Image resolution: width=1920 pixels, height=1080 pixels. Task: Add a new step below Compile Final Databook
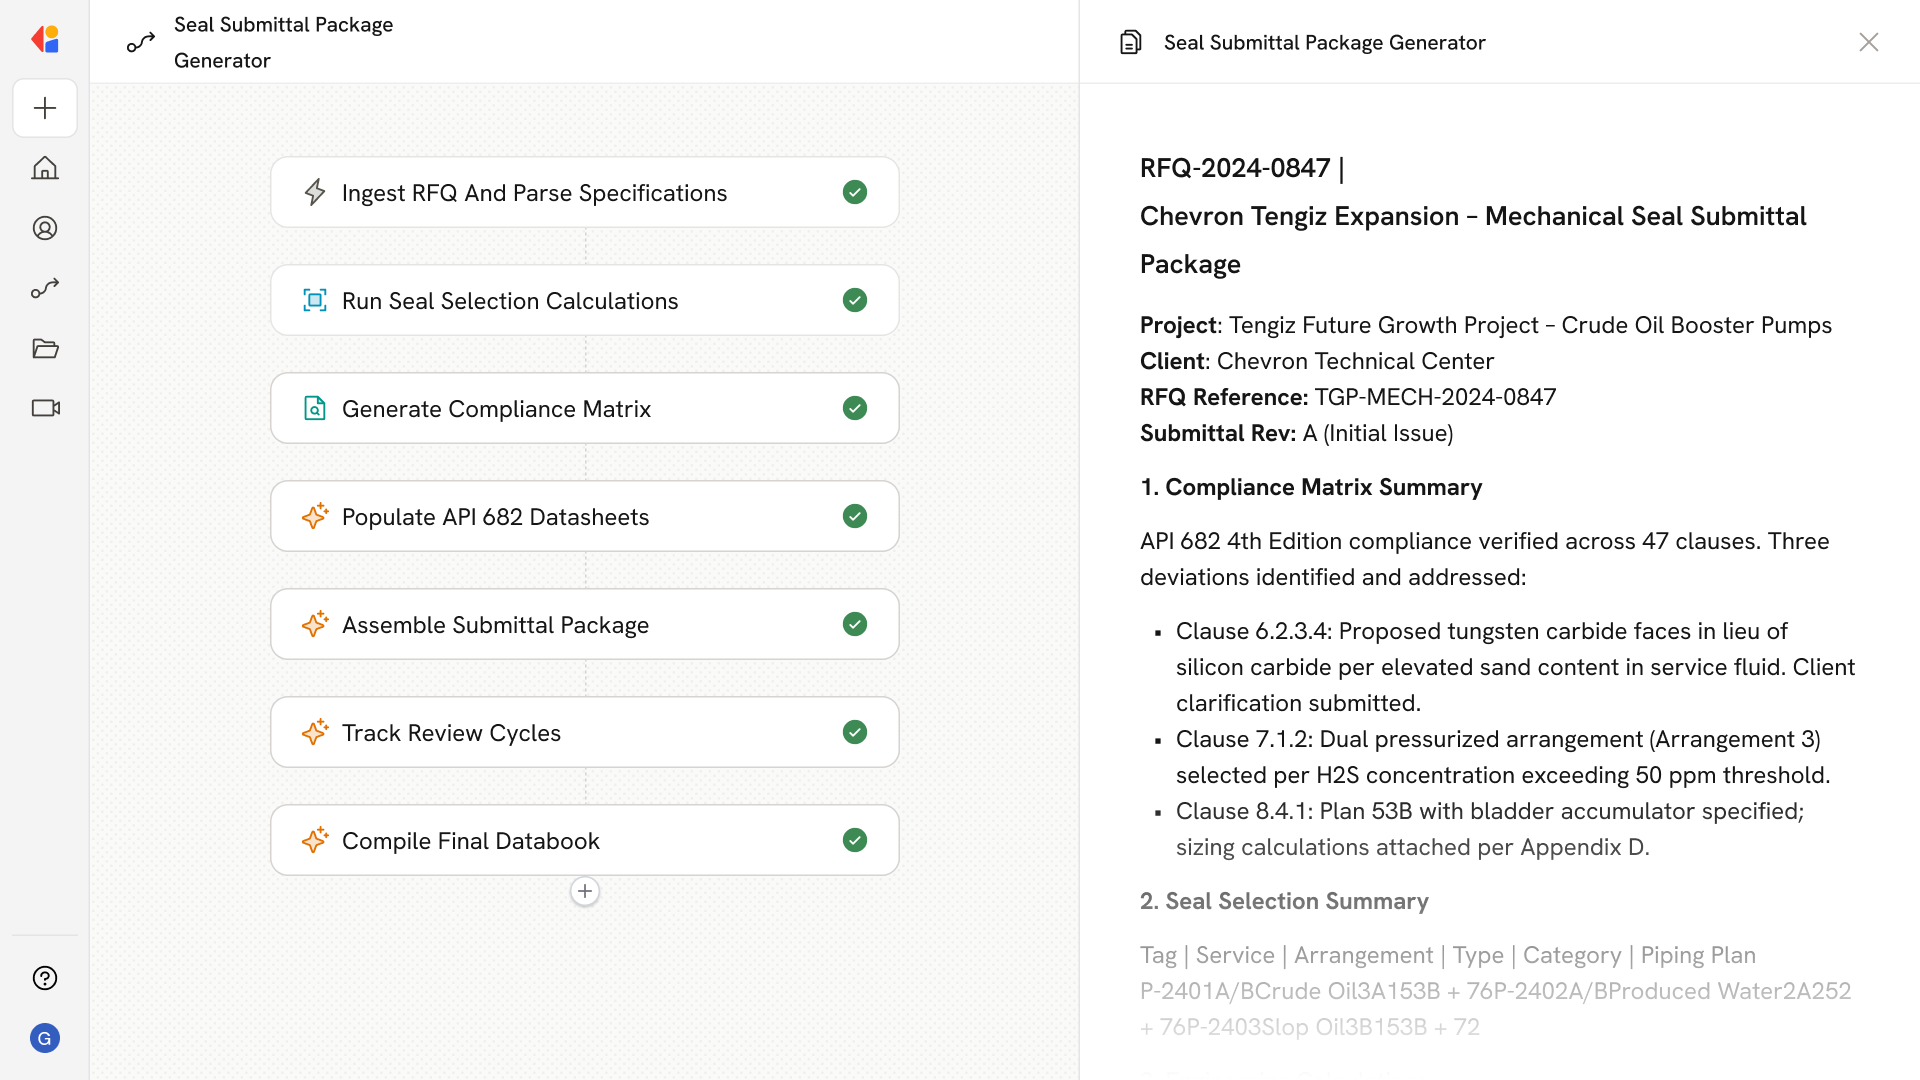pyautogui.click(x=585, y=891)
